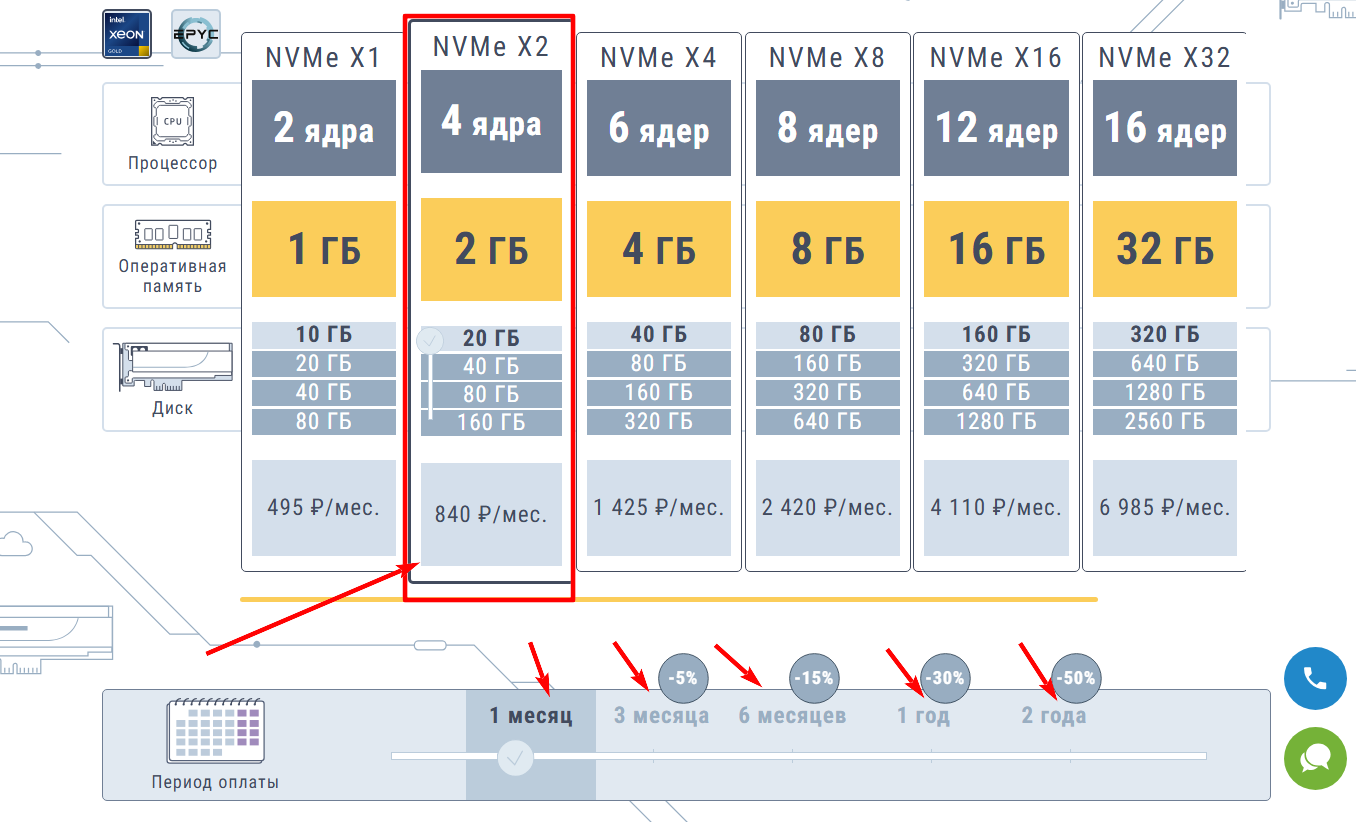Click the -50% discount badge

(1075, 677)
